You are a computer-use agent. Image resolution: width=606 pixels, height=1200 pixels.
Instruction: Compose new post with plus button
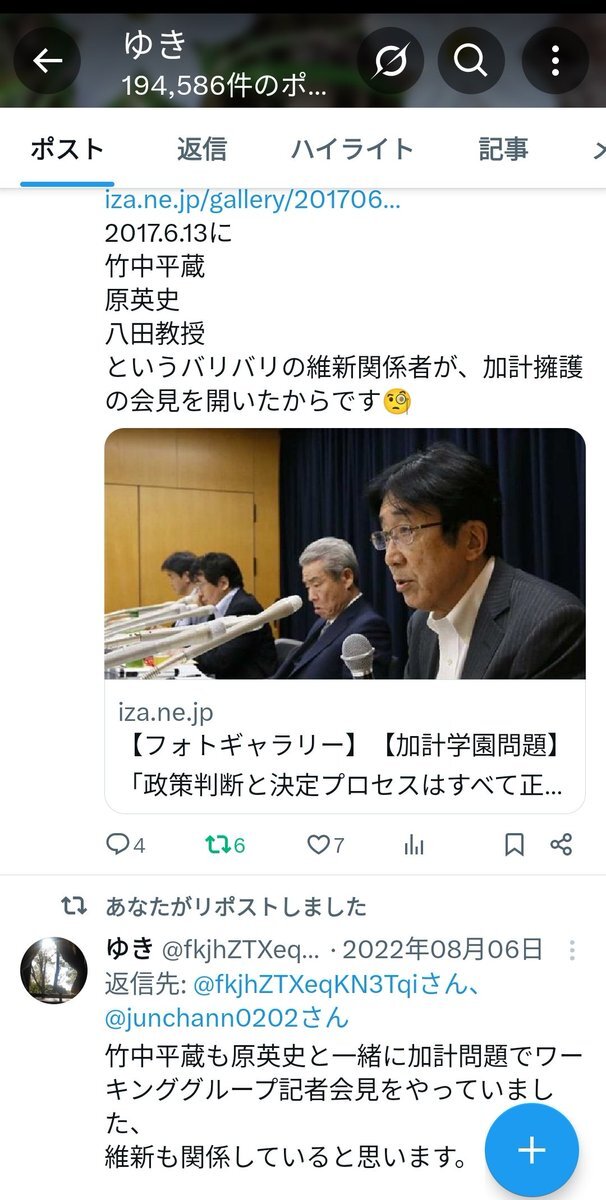(531, 1150)
